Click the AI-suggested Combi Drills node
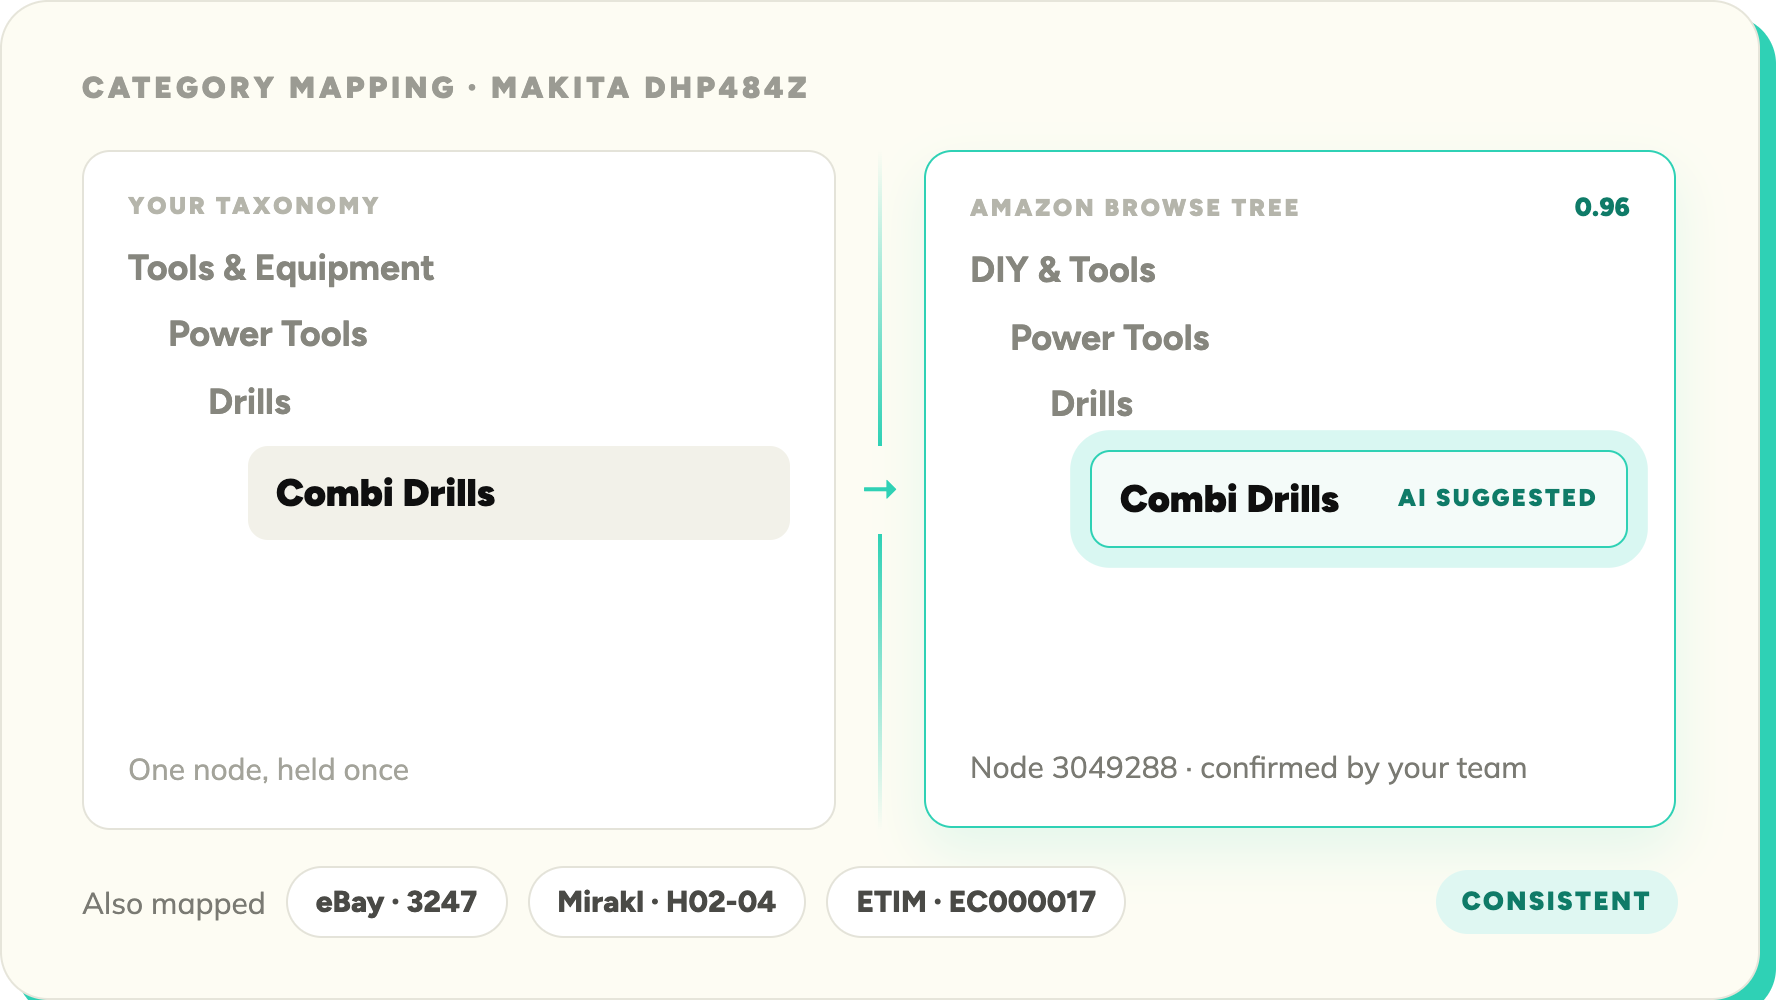Image resolution: width=1776 pixels, height=1000 pixels. click(x=1359, y=499)
